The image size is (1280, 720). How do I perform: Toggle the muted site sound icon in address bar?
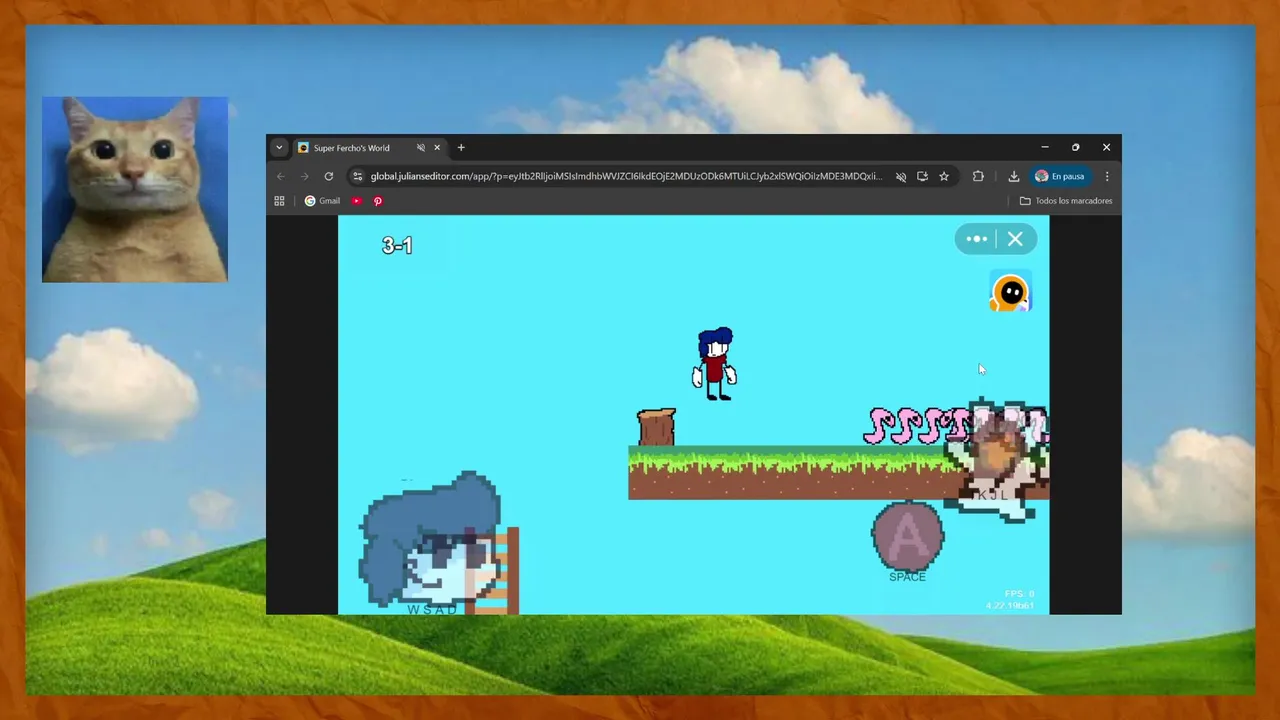901,176
